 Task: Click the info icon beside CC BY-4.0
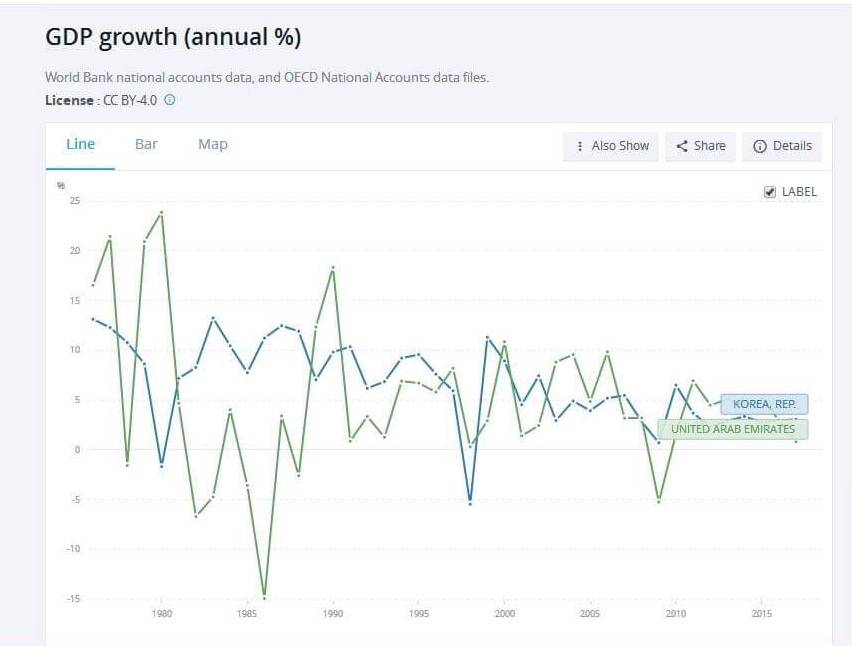point(170,100)
